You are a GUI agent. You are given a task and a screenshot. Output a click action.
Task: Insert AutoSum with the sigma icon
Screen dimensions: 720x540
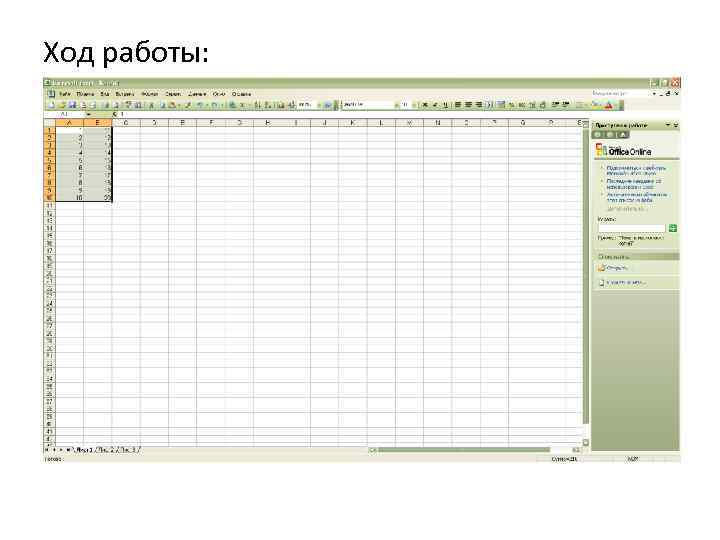point(242,105)
